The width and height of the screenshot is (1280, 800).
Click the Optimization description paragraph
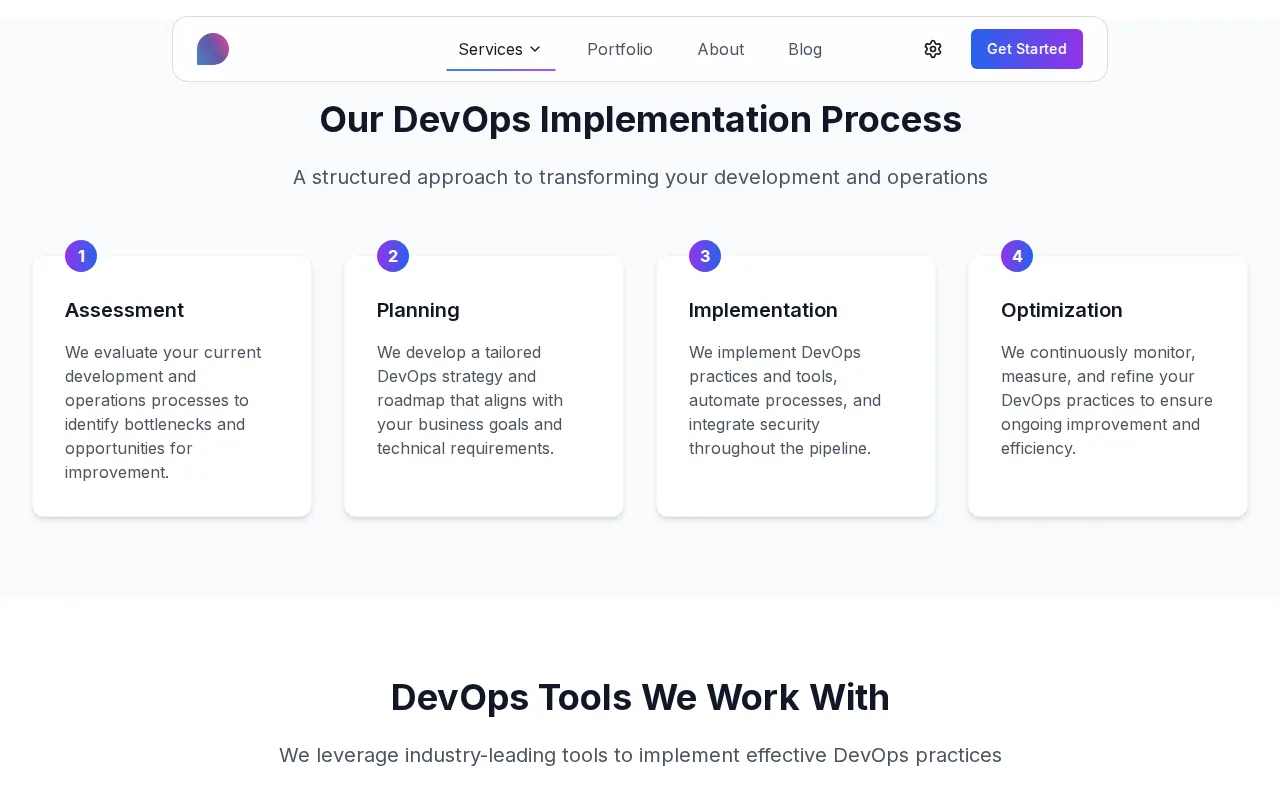coord(1107,400)
